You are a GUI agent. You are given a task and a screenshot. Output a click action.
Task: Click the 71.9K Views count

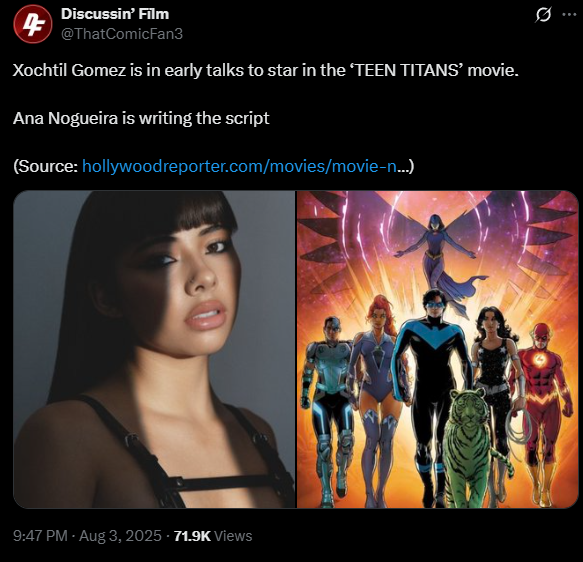[213, 536]
